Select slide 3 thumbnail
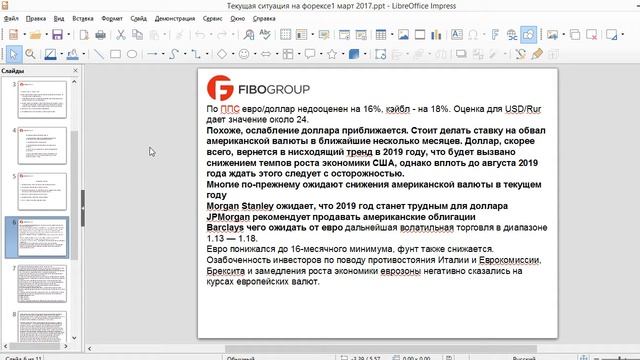This screenshot has width=640, height=360. pyautogui.click(x=42, y=99)
